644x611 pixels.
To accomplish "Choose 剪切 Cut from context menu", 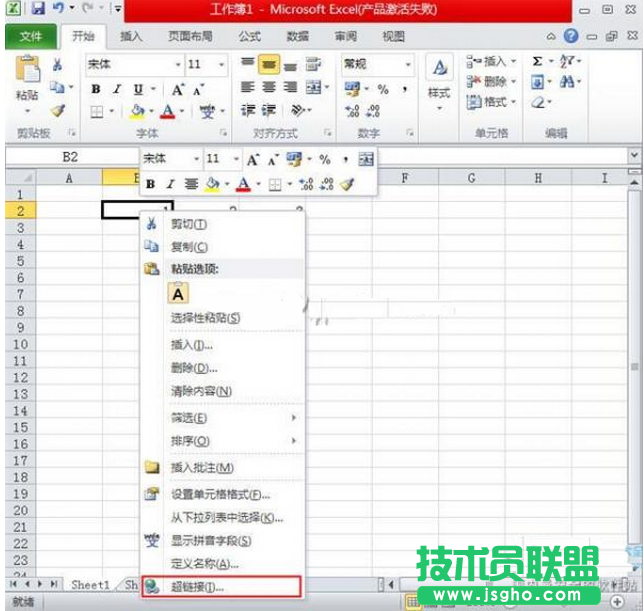I will [222, 224].
